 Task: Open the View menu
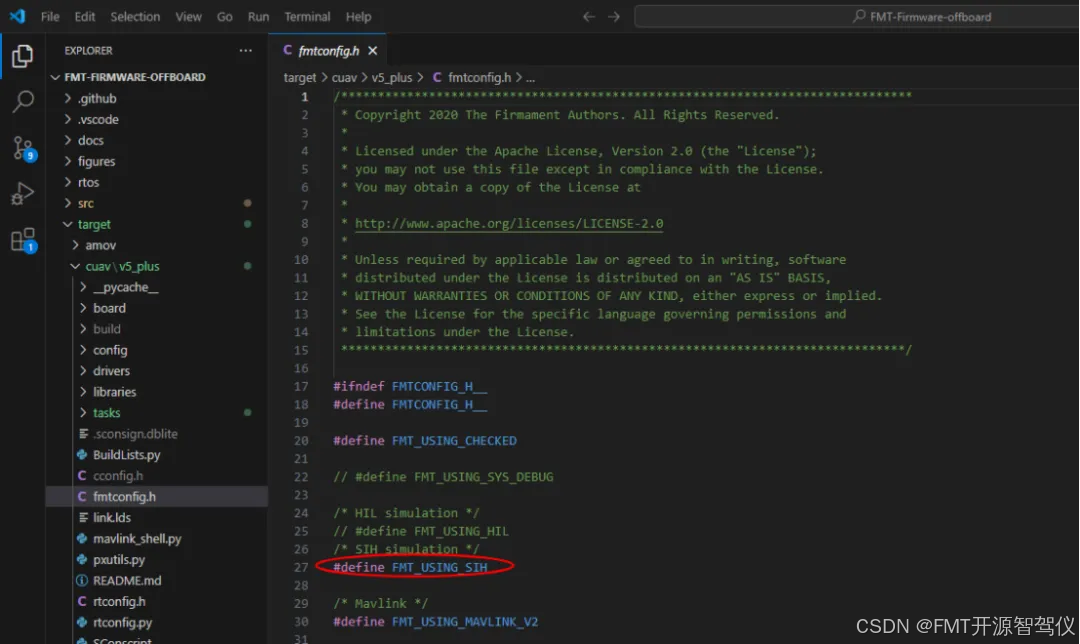[188, 17]
